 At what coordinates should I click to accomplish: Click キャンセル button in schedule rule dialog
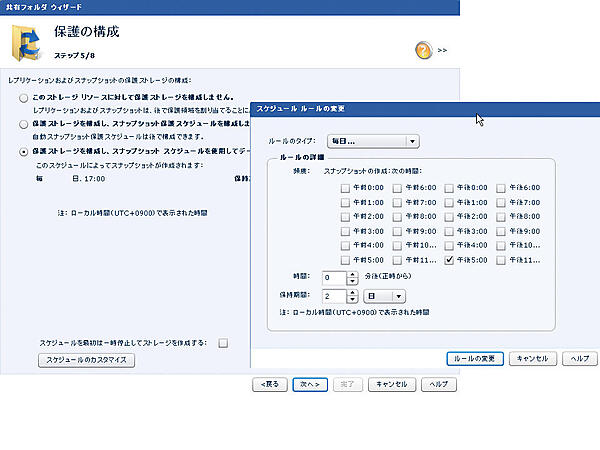click(x=533, y=359)
